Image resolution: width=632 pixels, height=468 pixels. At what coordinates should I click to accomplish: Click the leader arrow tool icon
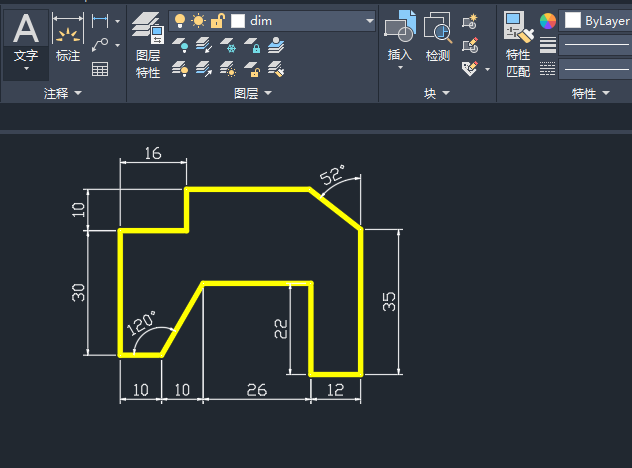[x=100, y=45]
